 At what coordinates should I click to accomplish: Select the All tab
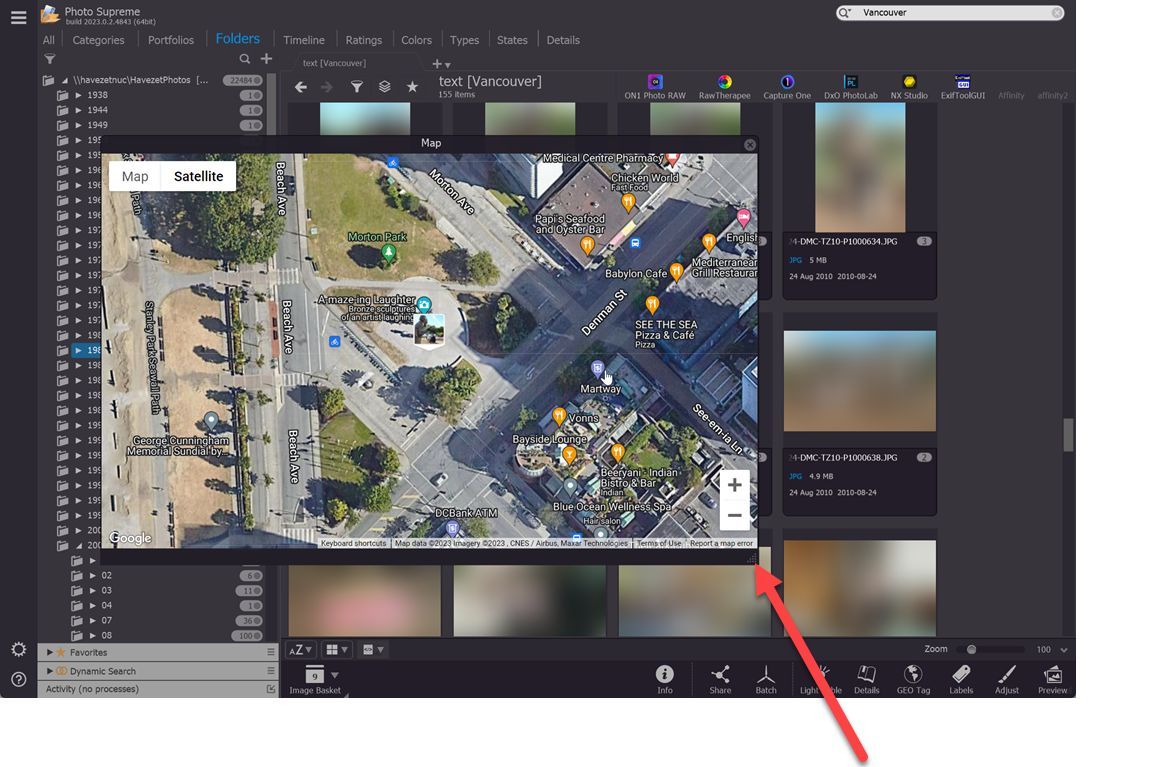click(x=48, y=40)
